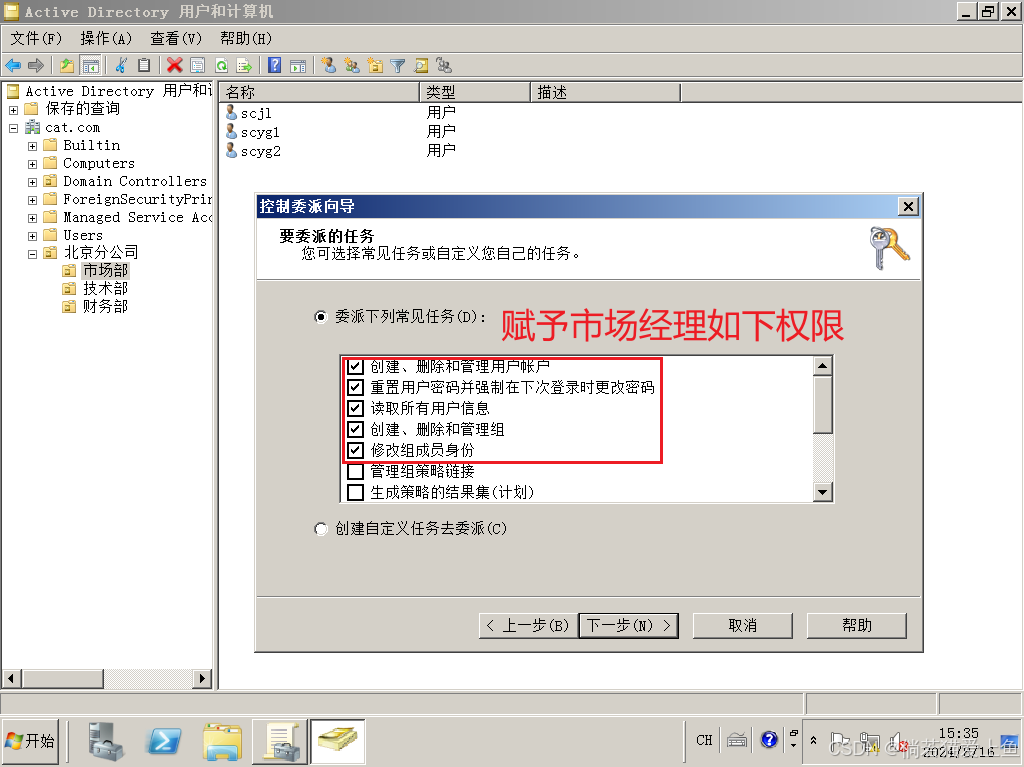Click task list scrollbar thumb

click(x=823, y=404)
